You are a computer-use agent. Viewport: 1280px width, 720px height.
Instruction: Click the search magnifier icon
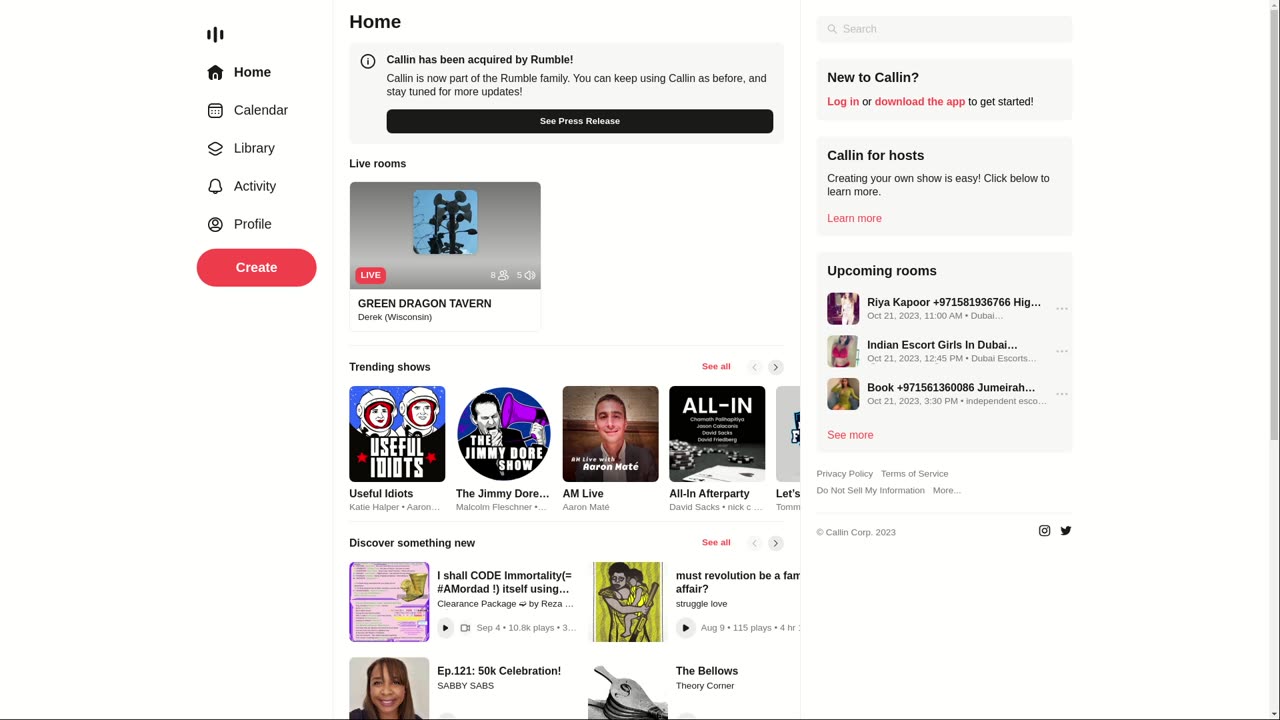click(832, 29)
